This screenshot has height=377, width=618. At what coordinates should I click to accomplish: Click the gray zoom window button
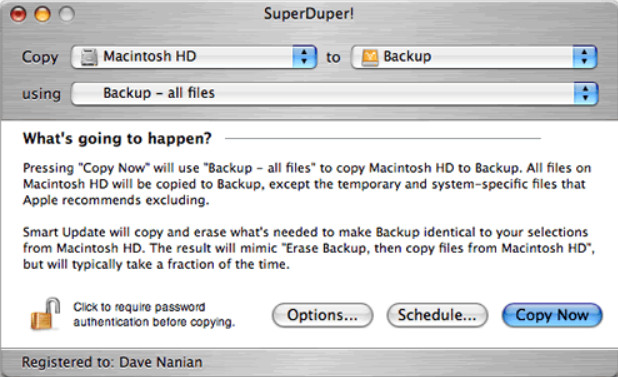(67, 14)
